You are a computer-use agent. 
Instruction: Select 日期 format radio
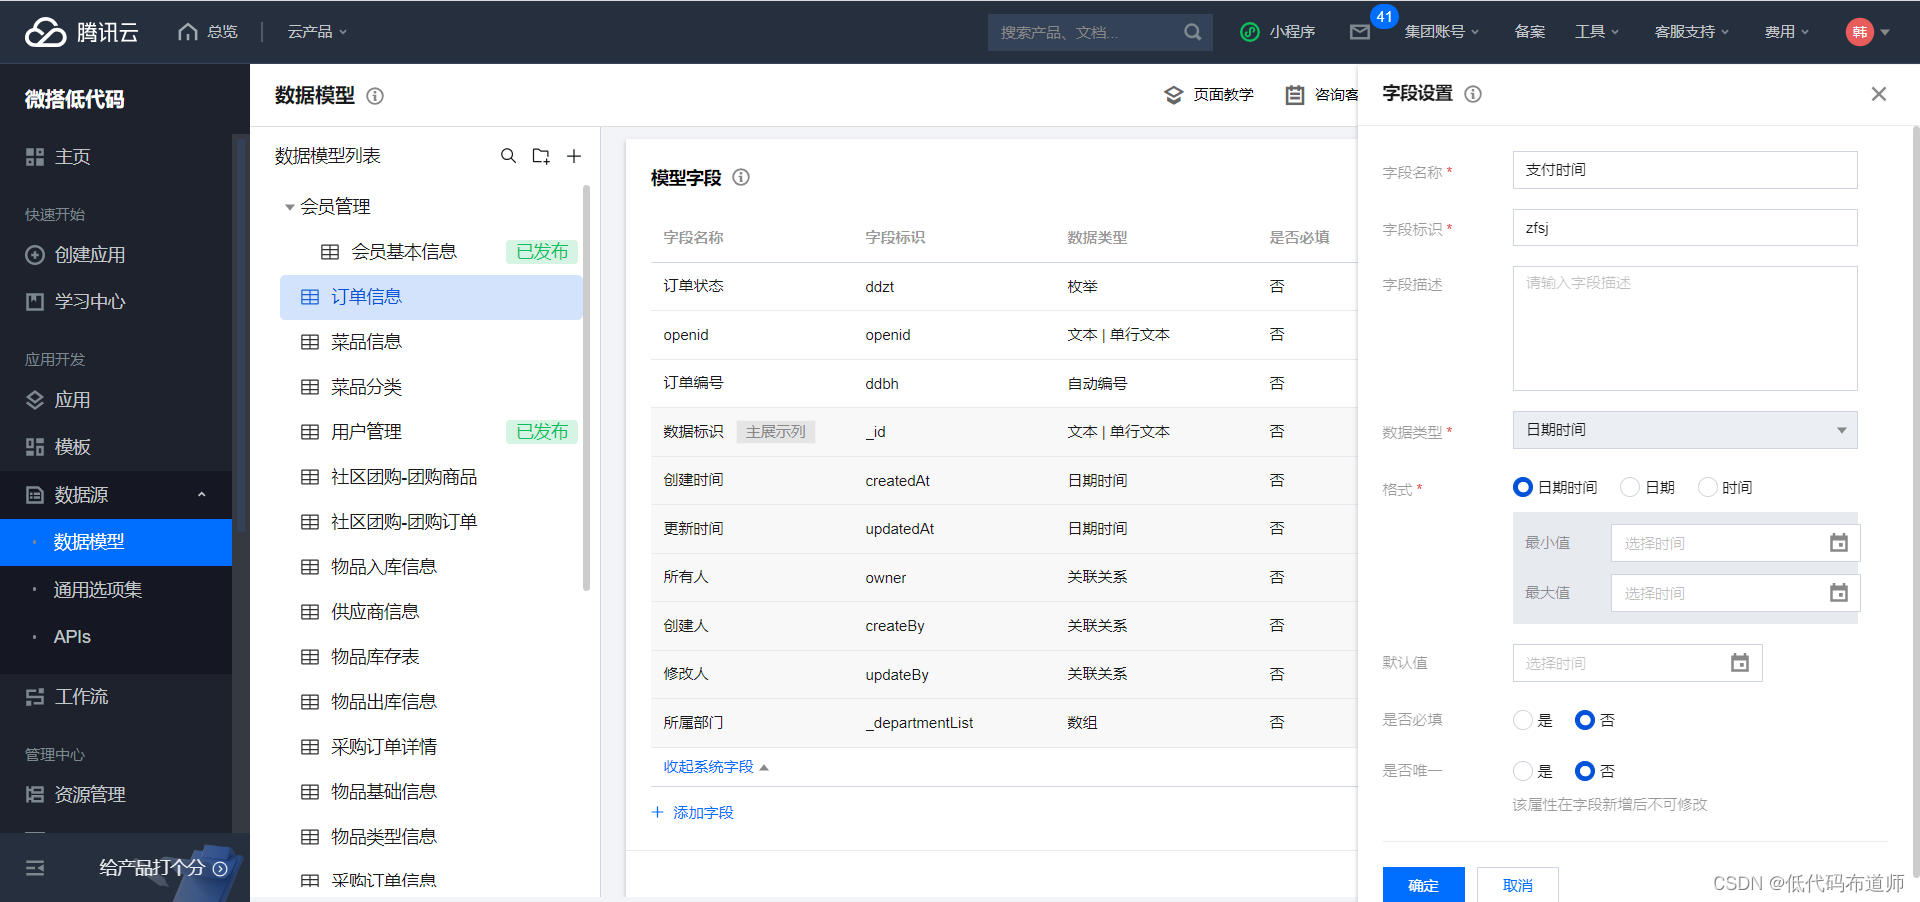(1630, 487)
